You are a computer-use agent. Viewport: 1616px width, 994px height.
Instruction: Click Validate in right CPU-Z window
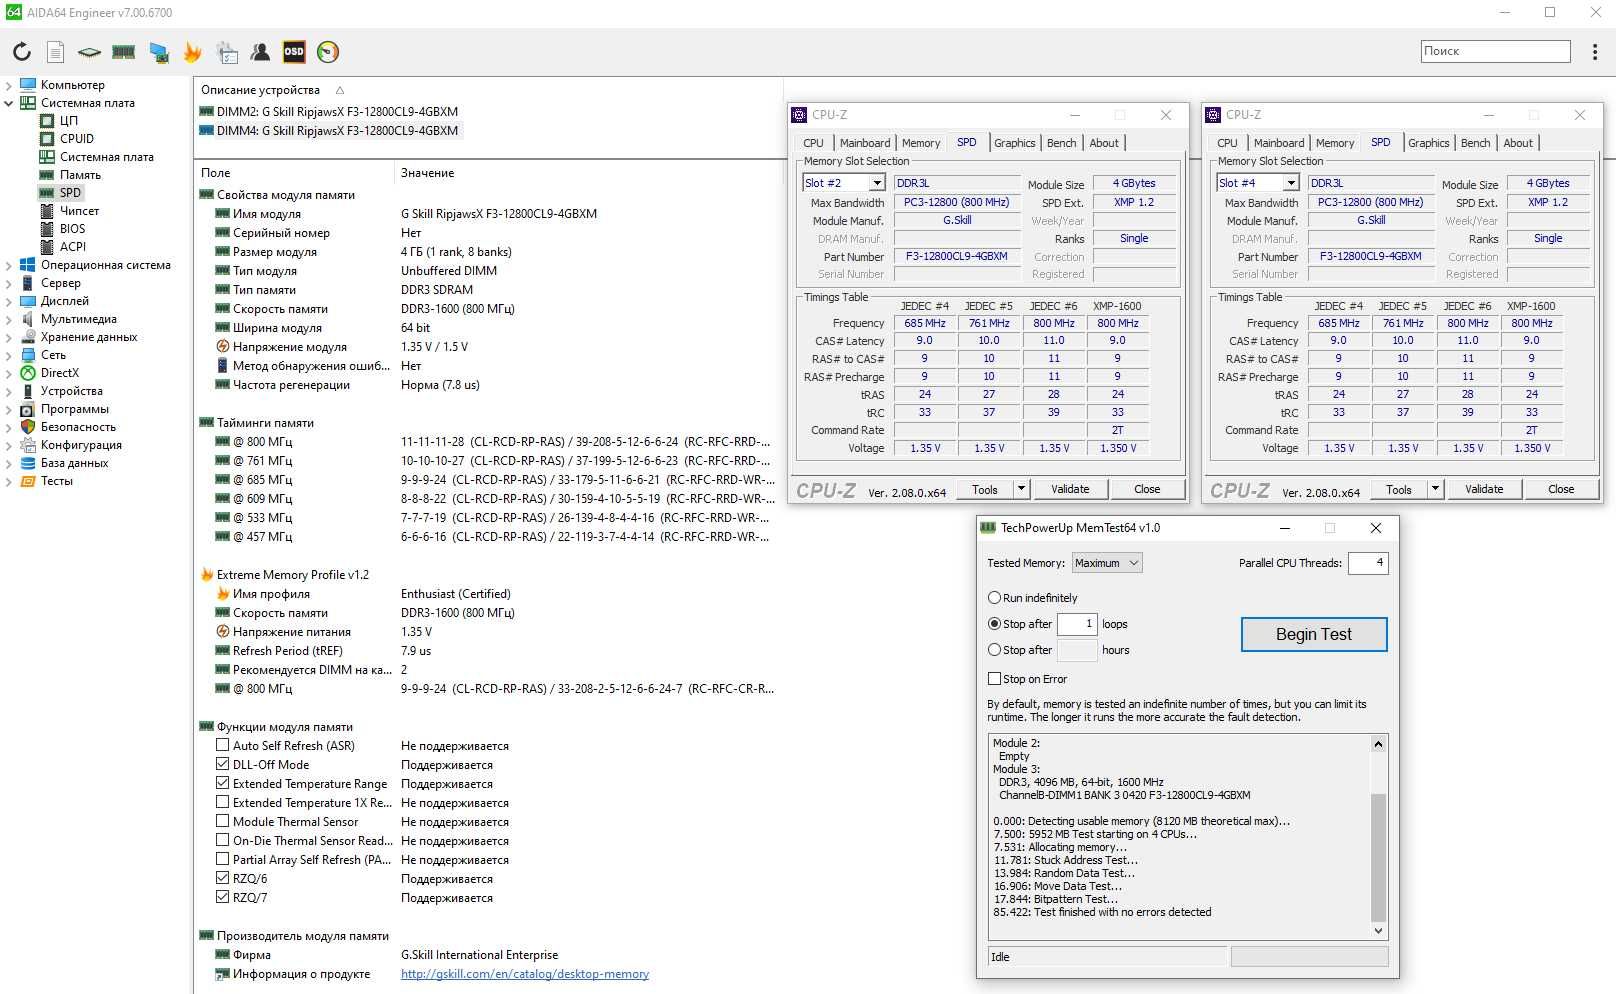1484,489
